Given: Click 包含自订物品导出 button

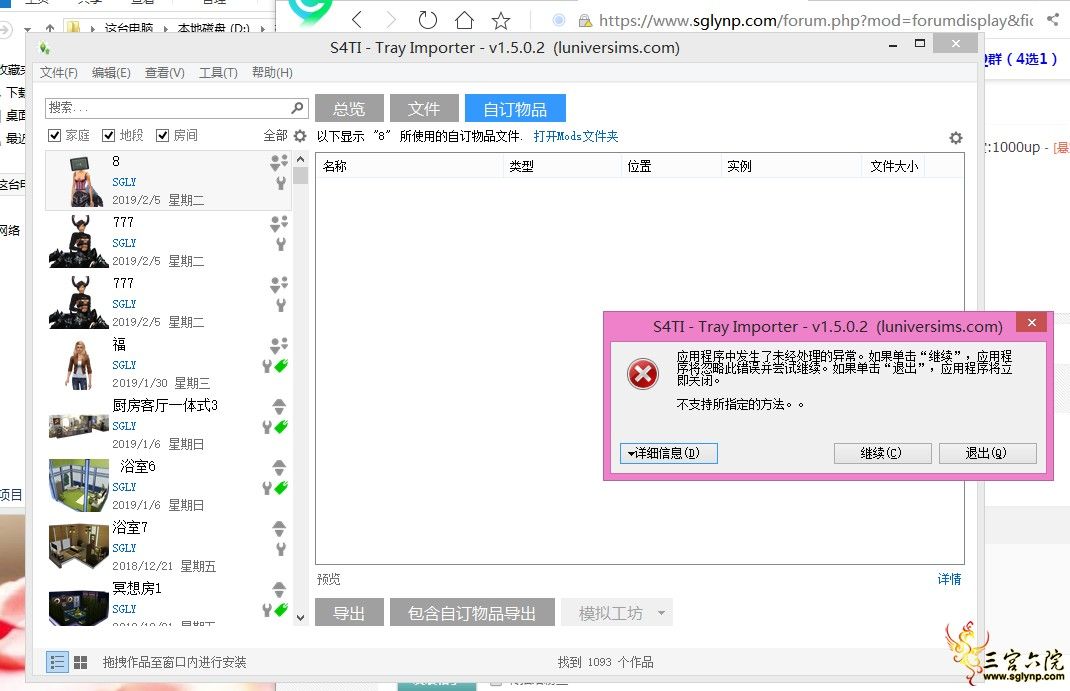Looking at the screenshot, I should tap(472, 613).
